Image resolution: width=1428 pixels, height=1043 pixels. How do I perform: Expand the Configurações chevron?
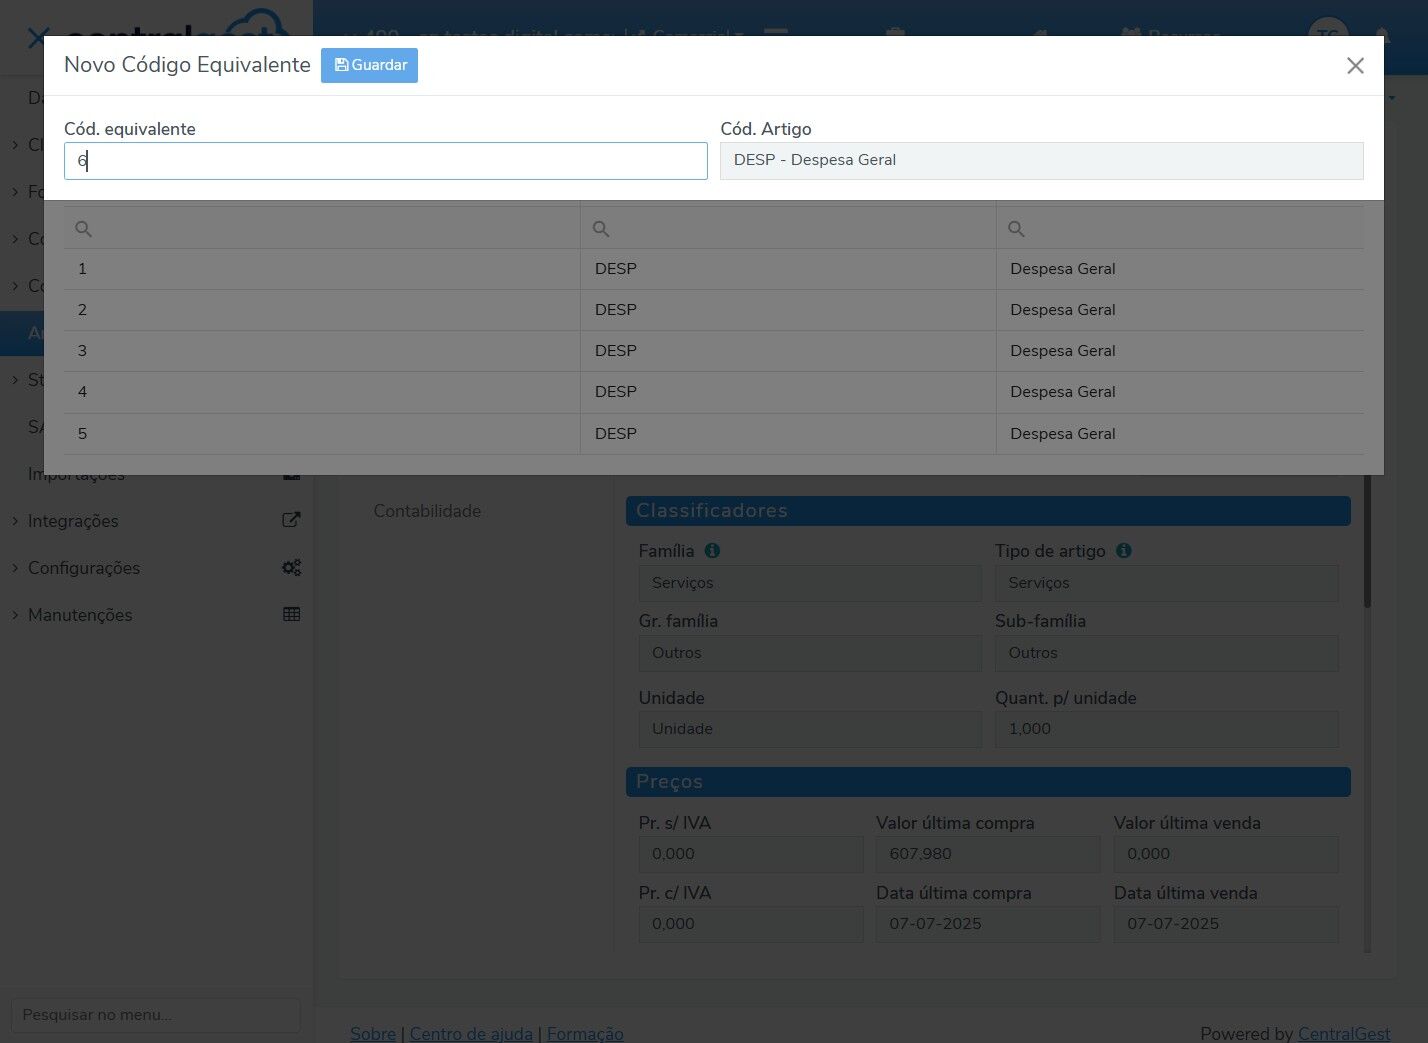tap(15, 568)
